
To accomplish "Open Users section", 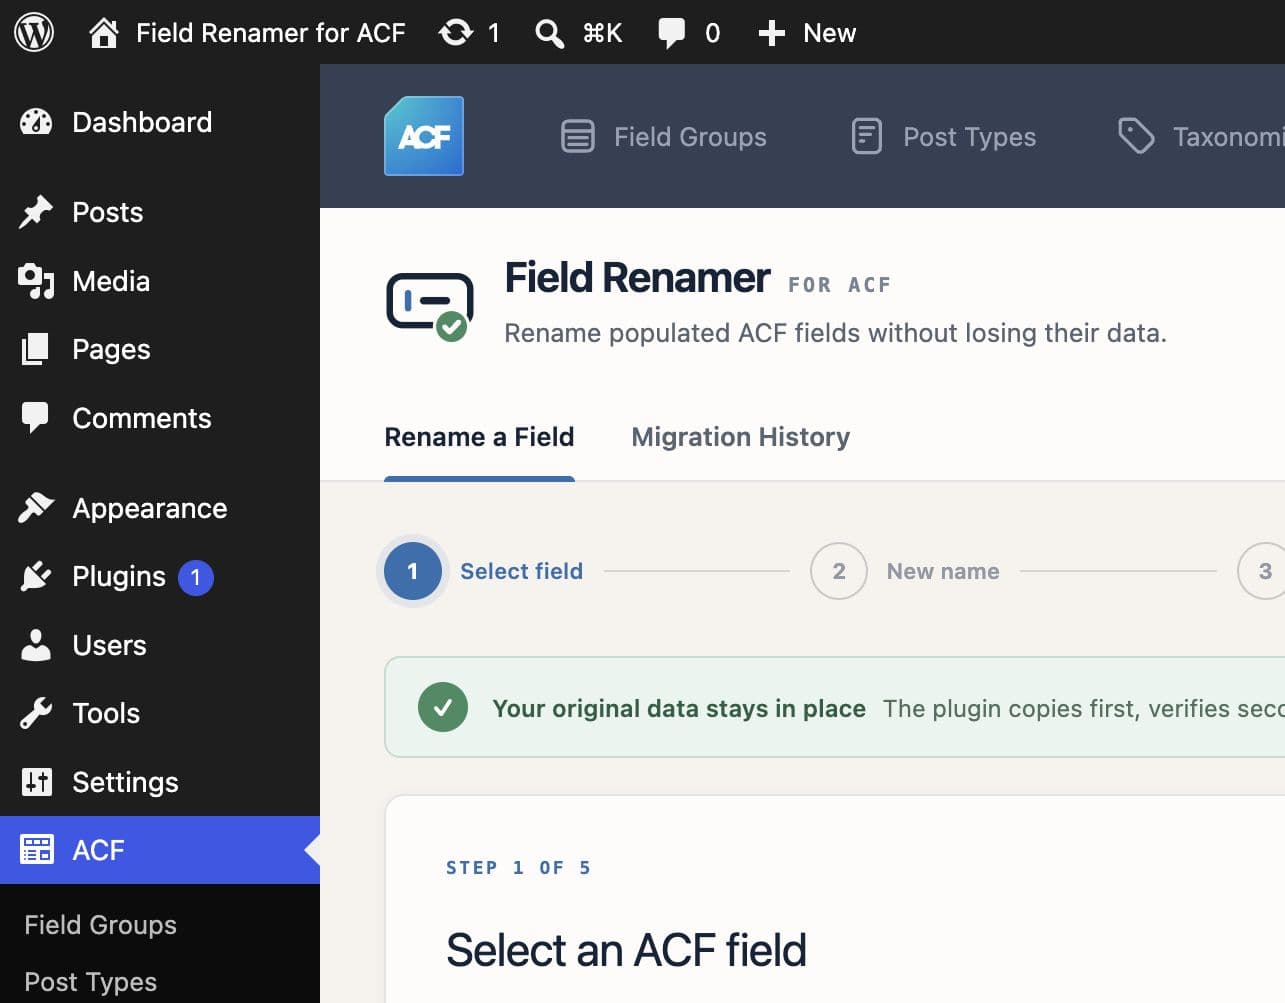I will [x=110, y=645].
